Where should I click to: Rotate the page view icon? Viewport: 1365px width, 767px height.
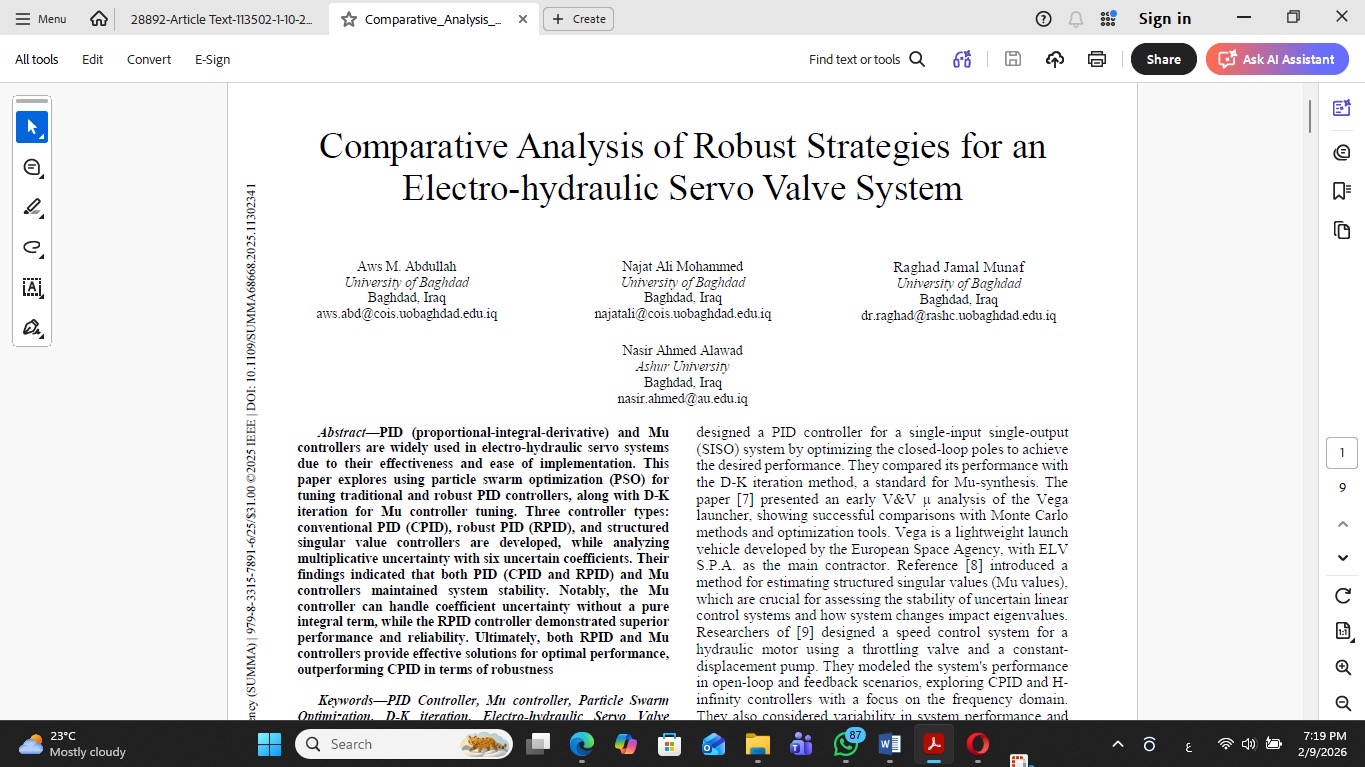[1343, 596]
